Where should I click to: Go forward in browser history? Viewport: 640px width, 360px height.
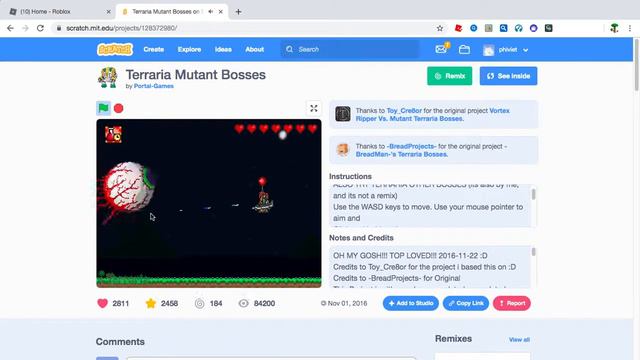click(25, 28)
